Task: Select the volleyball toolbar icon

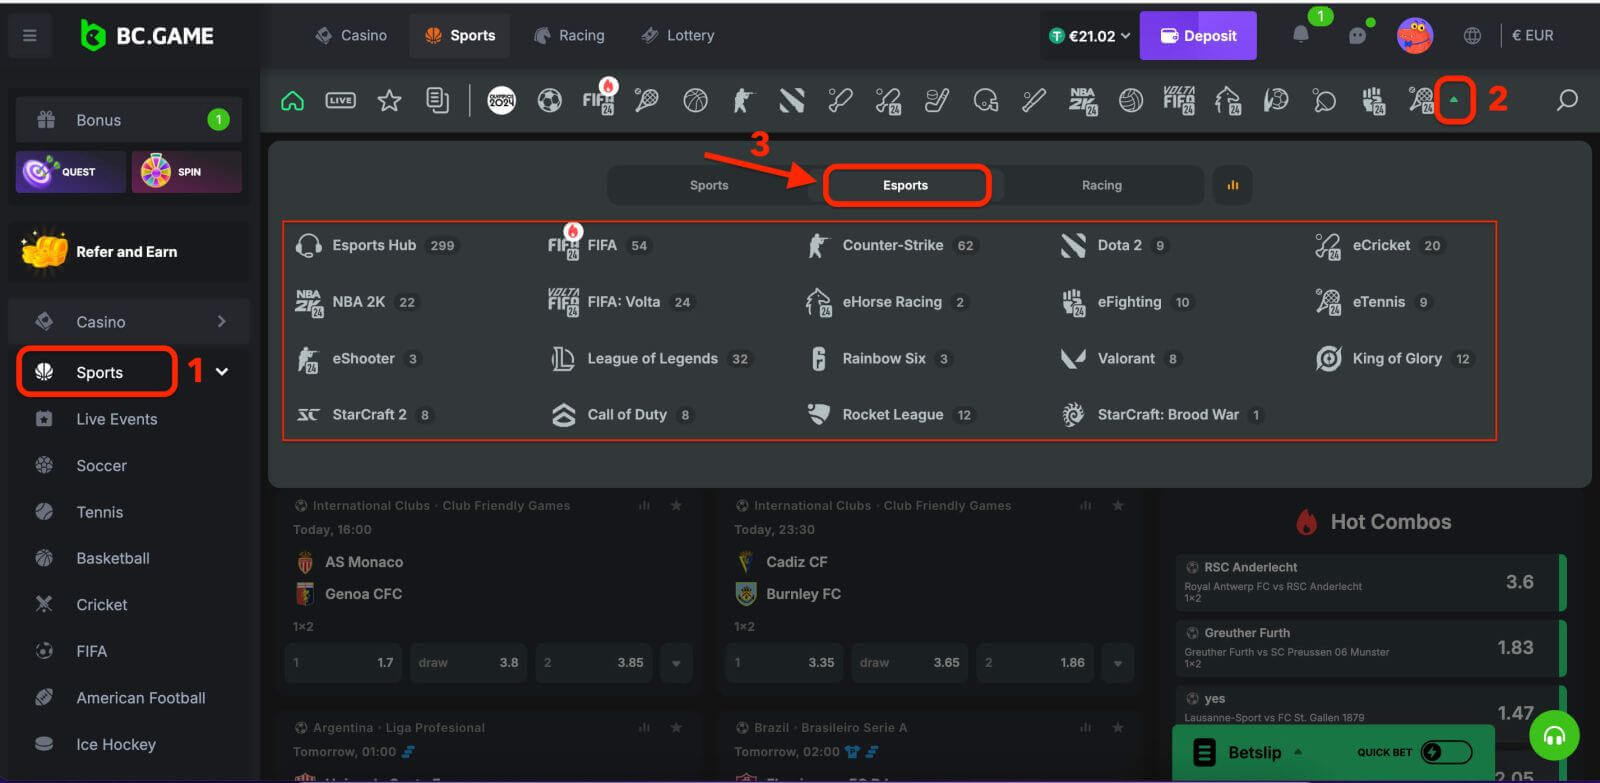Action: [x=1131, y=100]
